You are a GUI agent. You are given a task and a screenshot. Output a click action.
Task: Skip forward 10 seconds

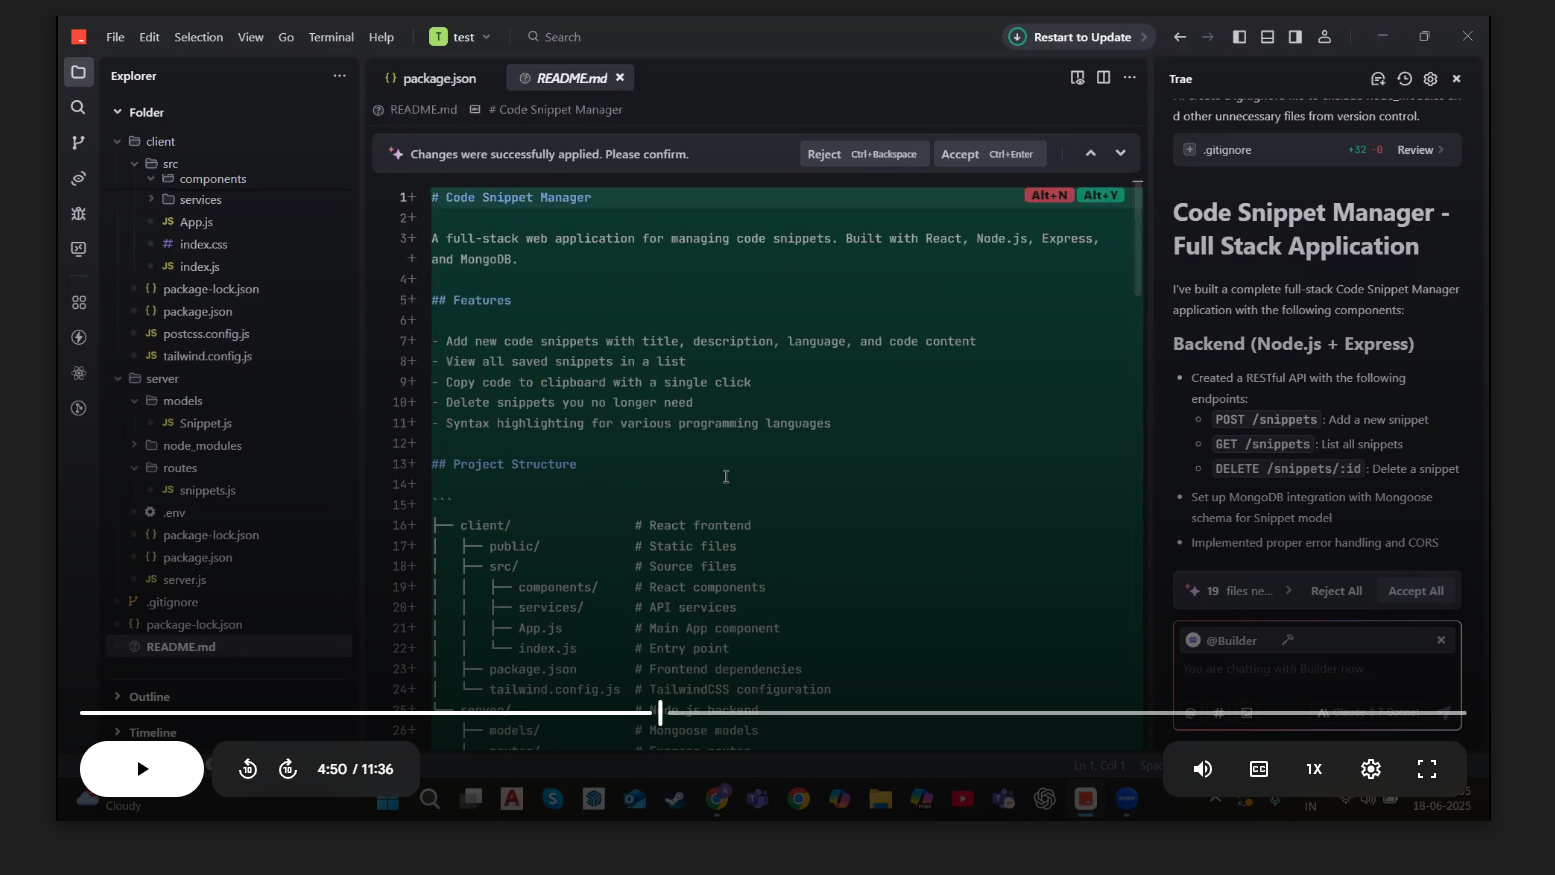[288, 769]
